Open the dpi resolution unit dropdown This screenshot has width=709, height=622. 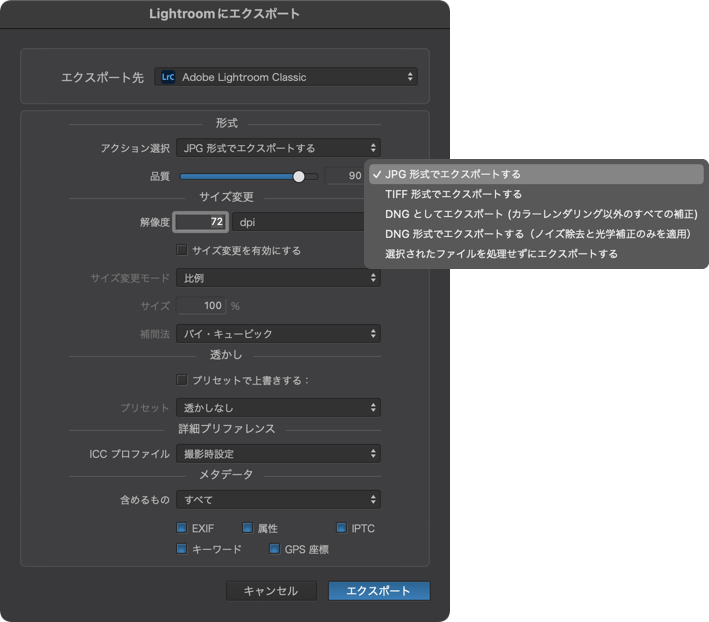[298, 222]
